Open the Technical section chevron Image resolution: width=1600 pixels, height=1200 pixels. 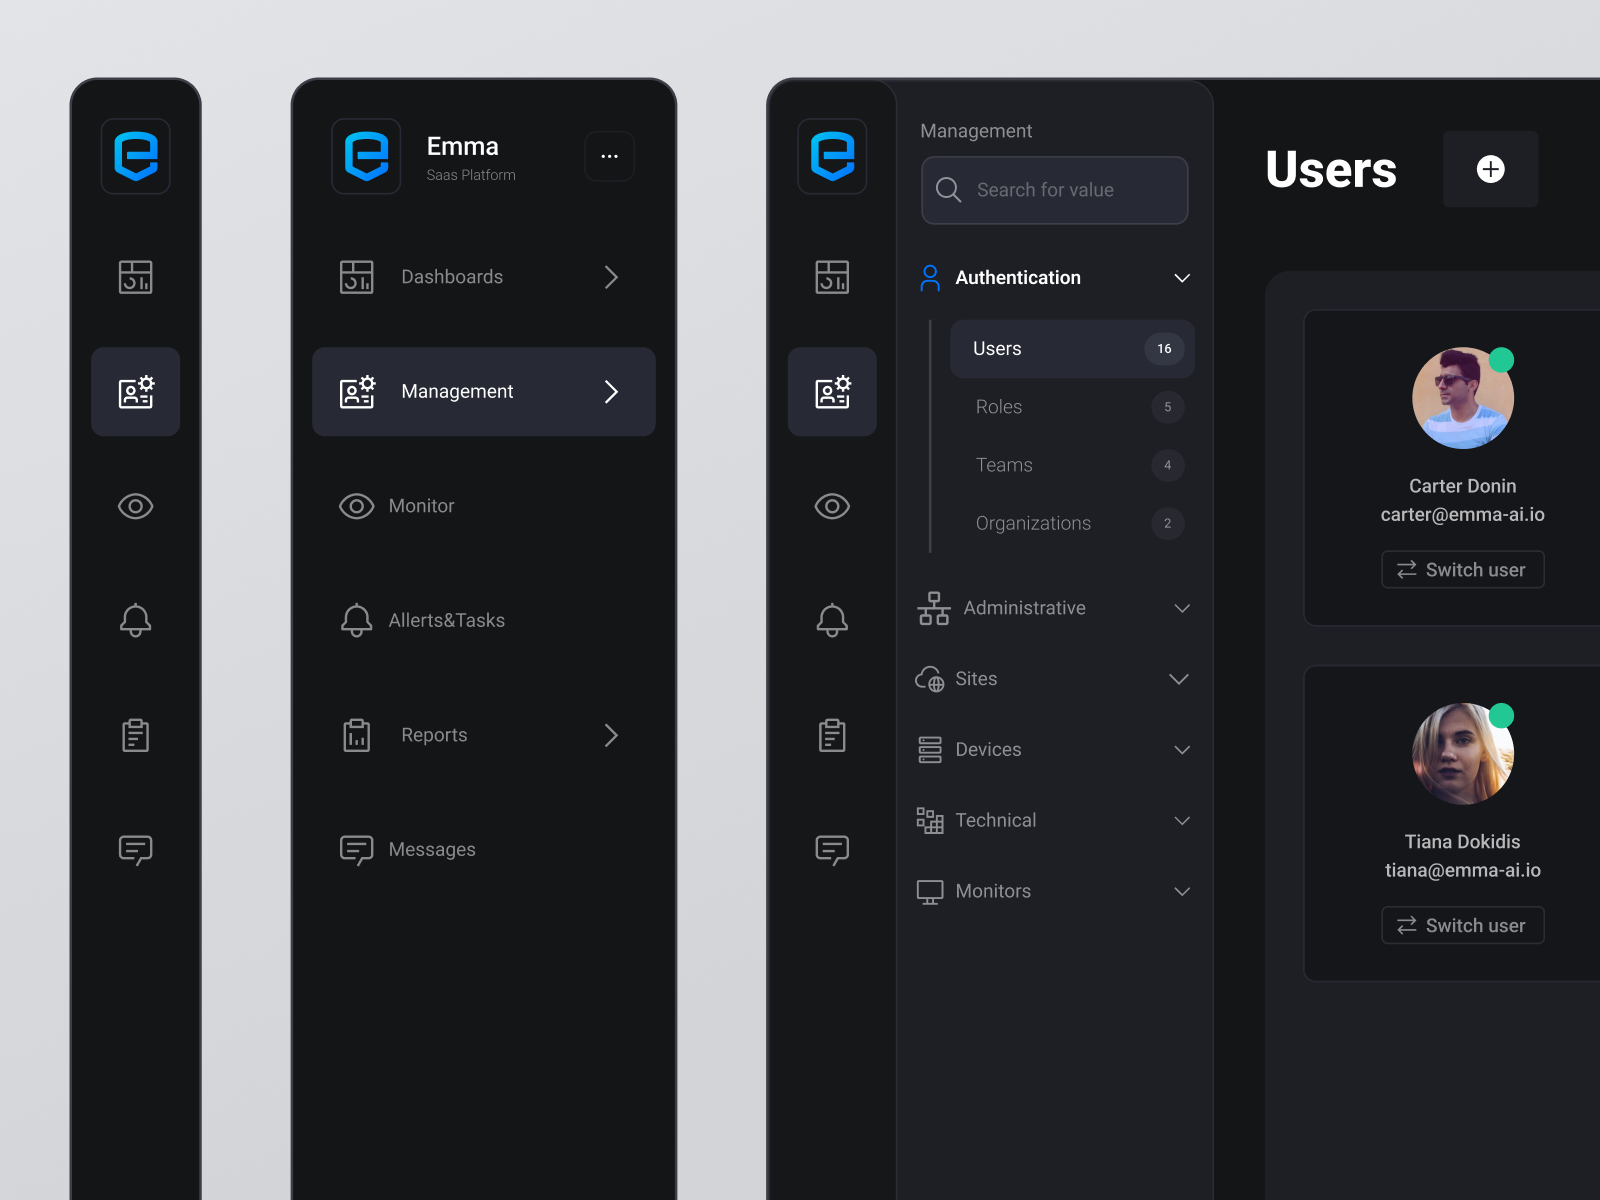1182,820
